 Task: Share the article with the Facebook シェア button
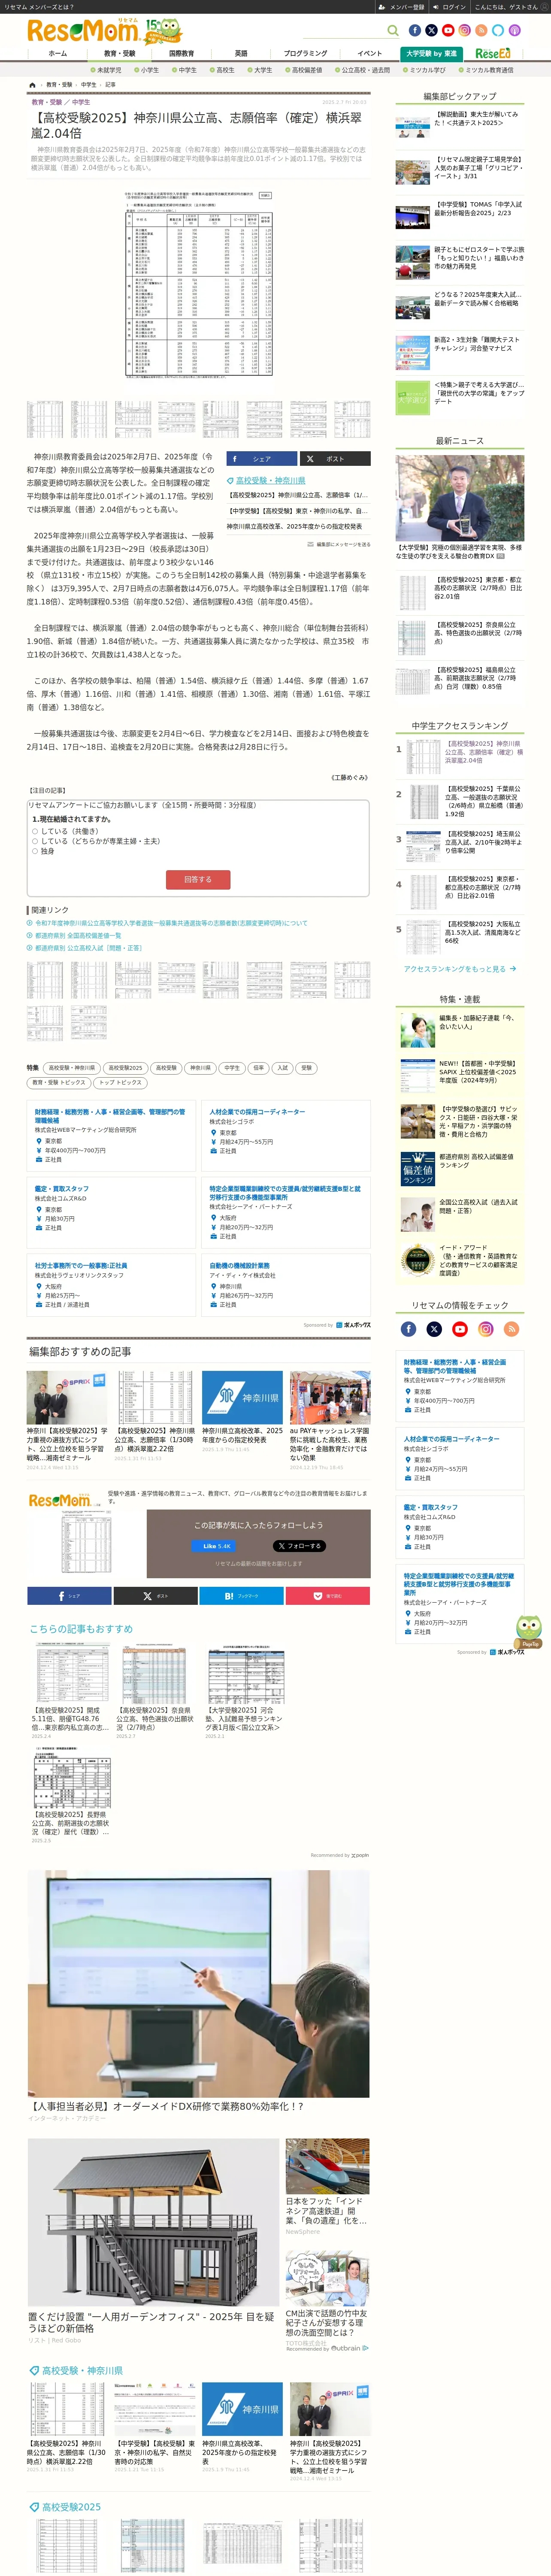click(262, 459)
